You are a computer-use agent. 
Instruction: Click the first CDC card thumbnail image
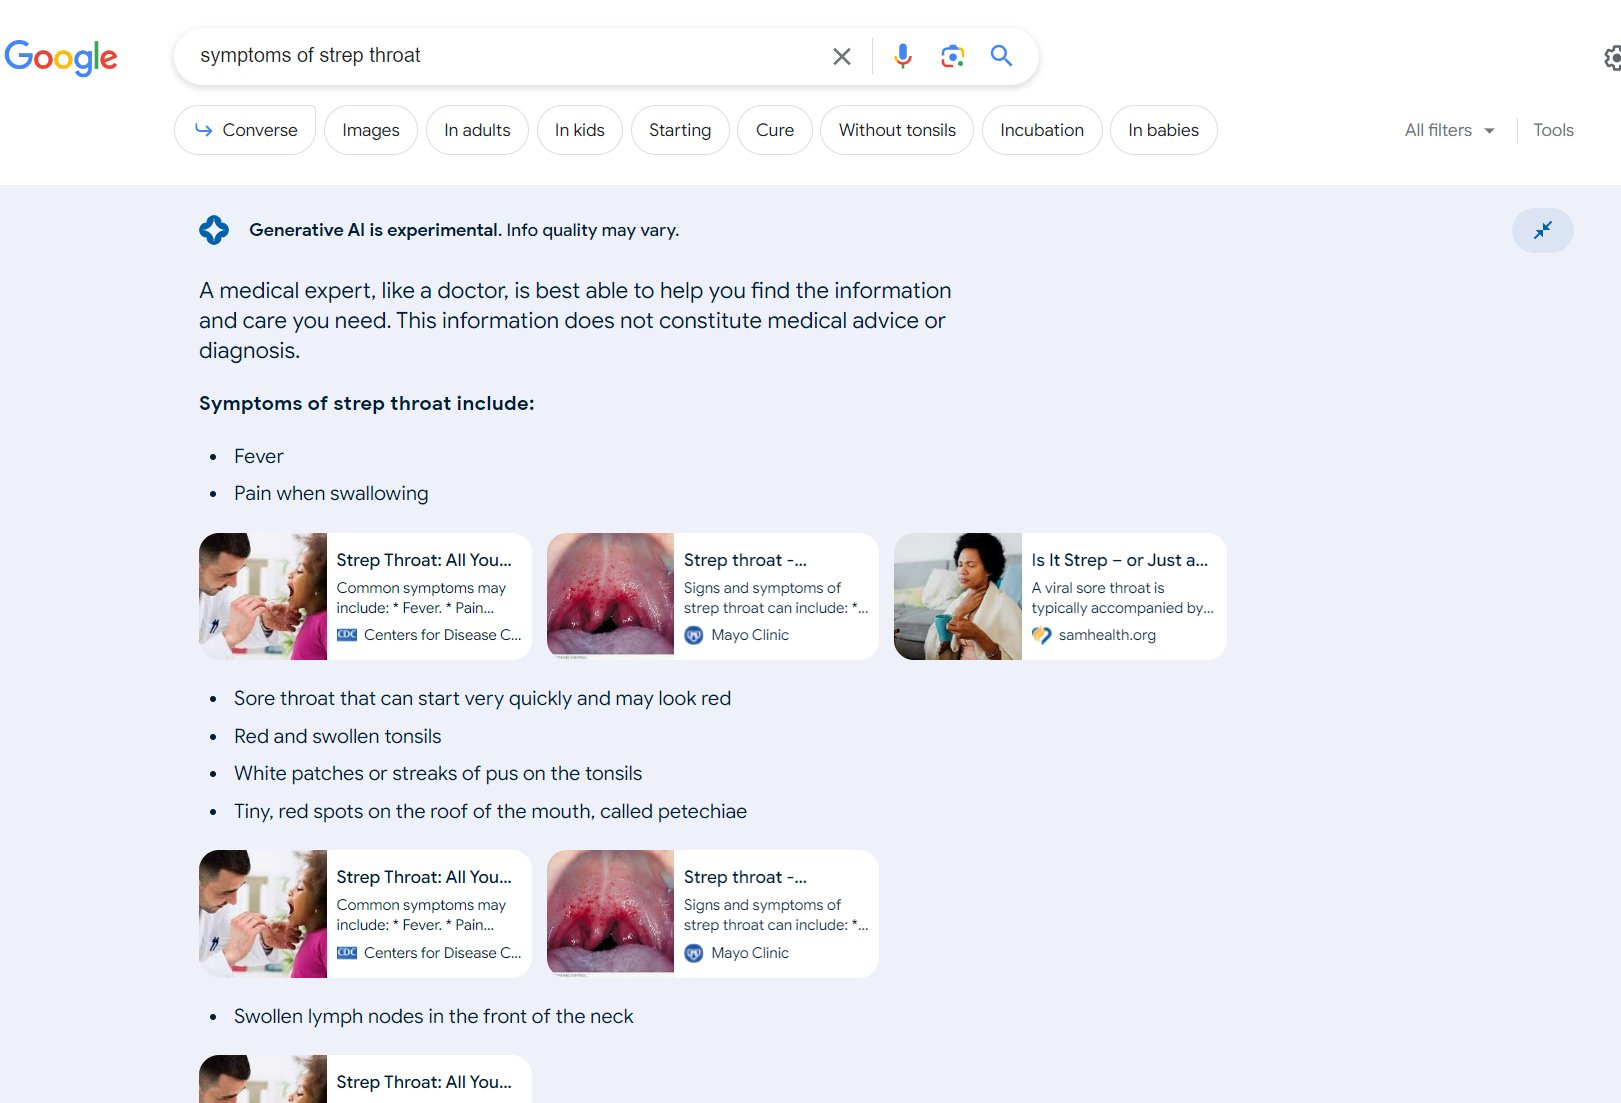(x=263, y=596)
